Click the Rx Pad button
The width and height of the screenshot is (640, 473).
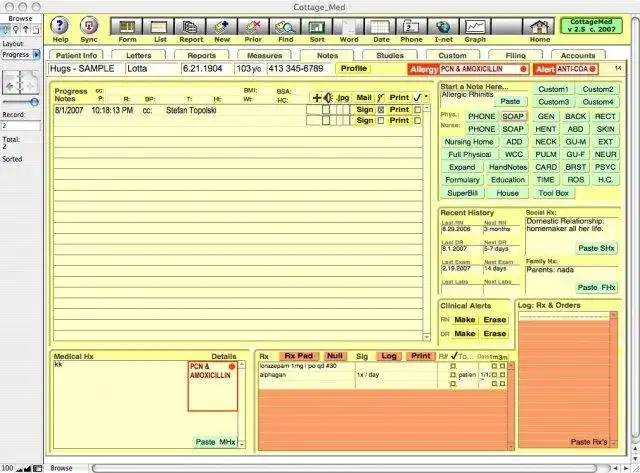click(299, 356)
